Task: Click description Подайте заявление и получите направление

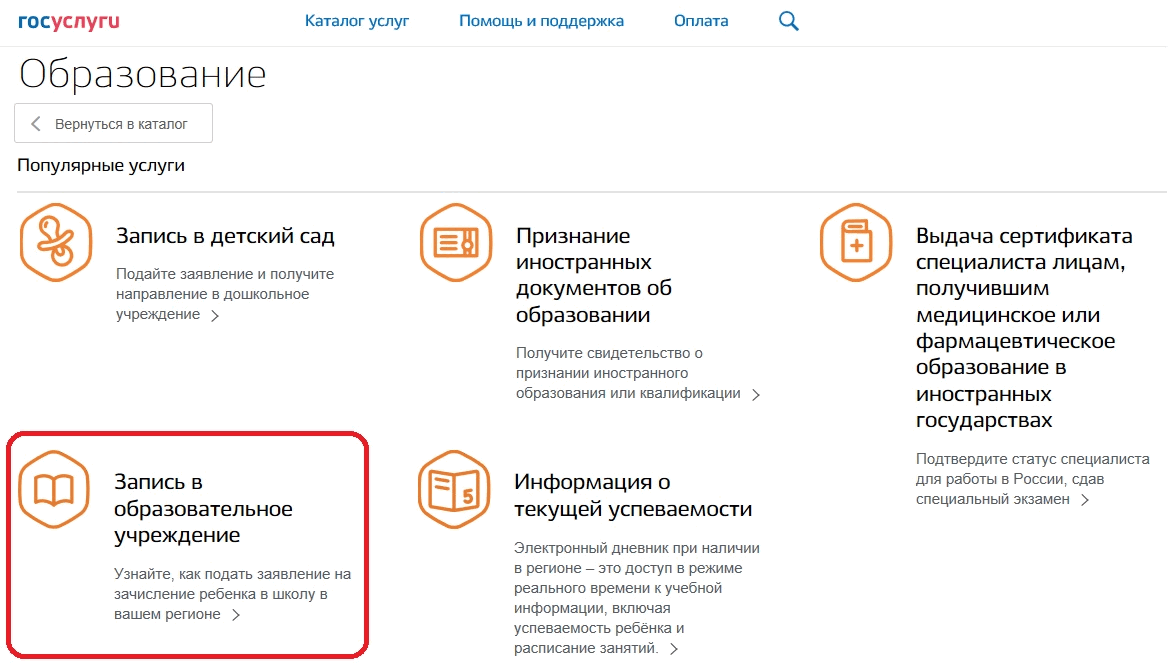Action: (x=225, y=294)
